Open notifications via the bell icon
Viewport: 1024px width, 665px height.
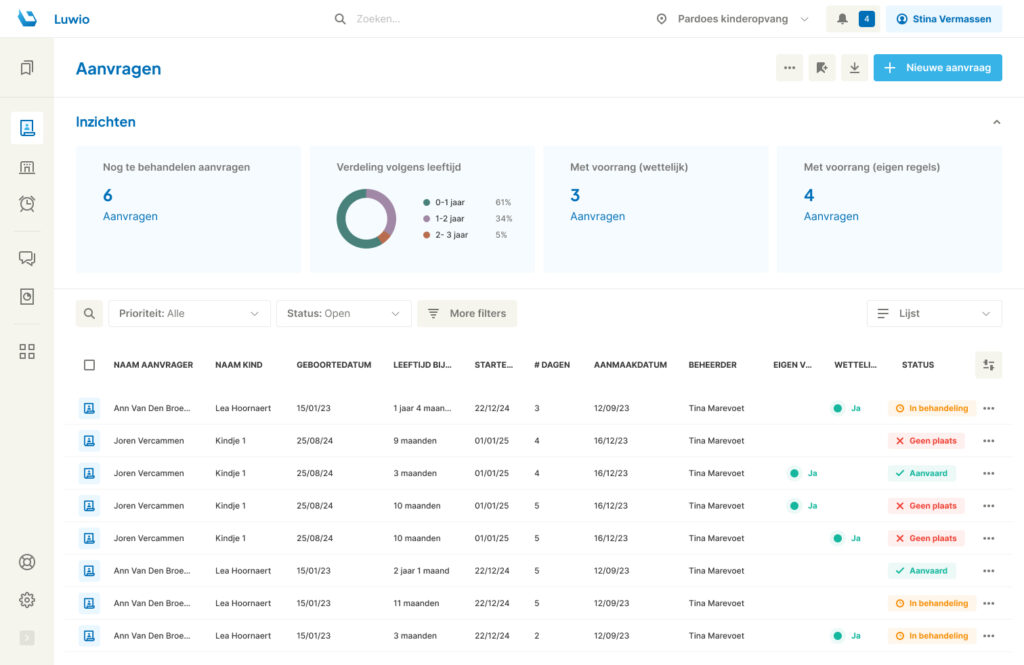[842, 19]
